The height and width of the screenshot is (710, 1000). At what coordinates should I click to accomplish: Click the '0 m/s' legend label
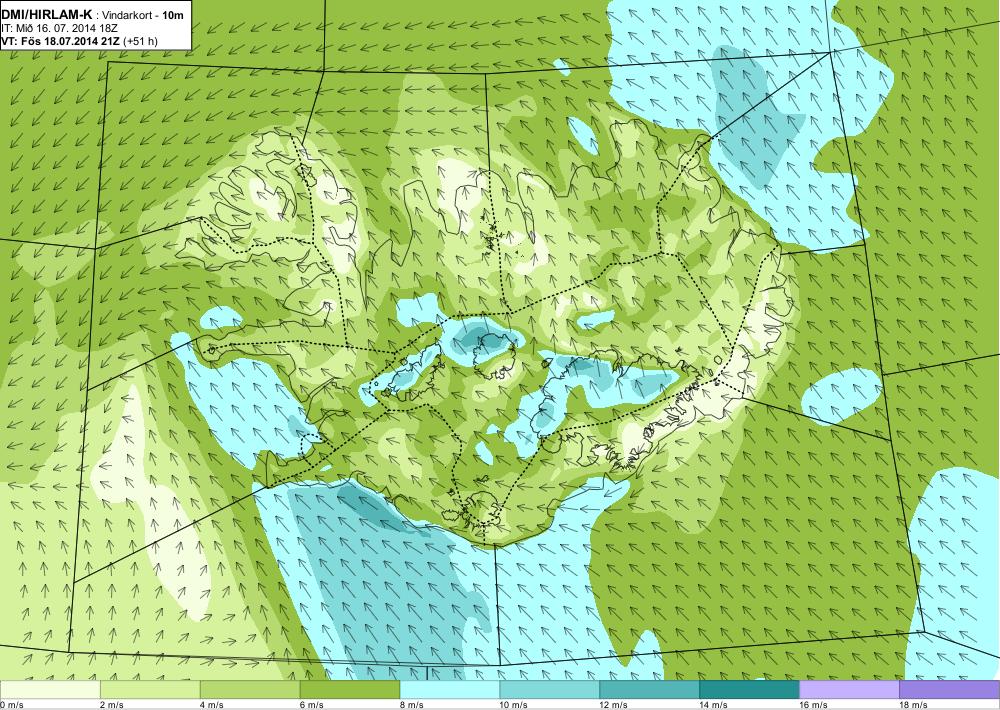(x=11, y=705)
